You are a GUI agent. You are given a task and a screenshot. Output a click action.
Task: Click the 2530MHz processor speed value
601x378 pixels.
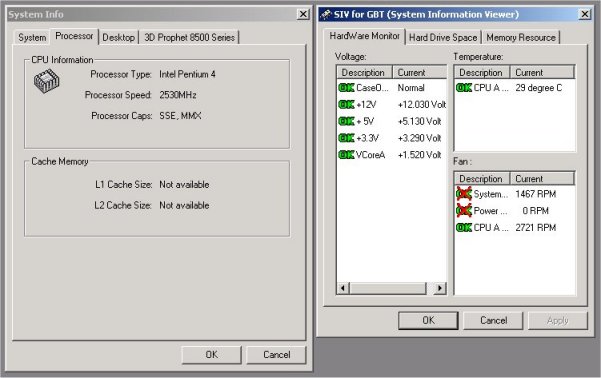(x=178, y=95)
